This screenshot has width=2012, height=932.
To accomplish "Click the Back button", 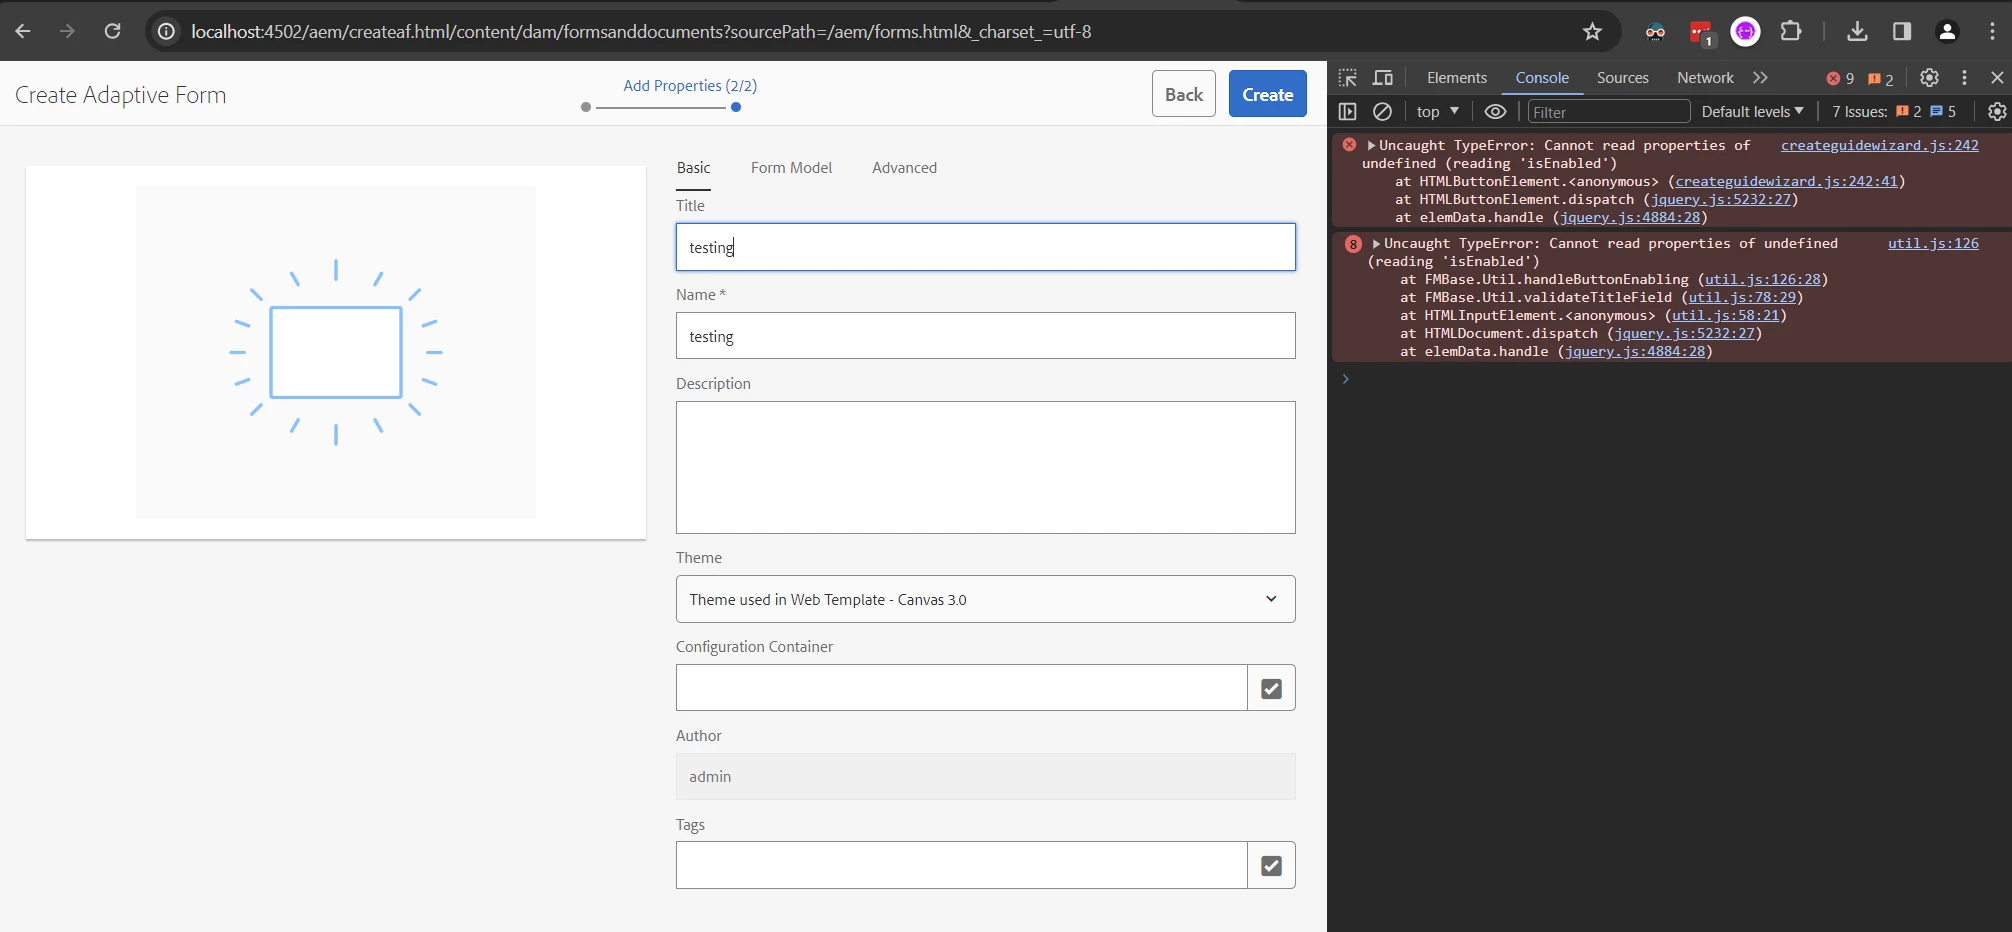I will (1183, 94).
